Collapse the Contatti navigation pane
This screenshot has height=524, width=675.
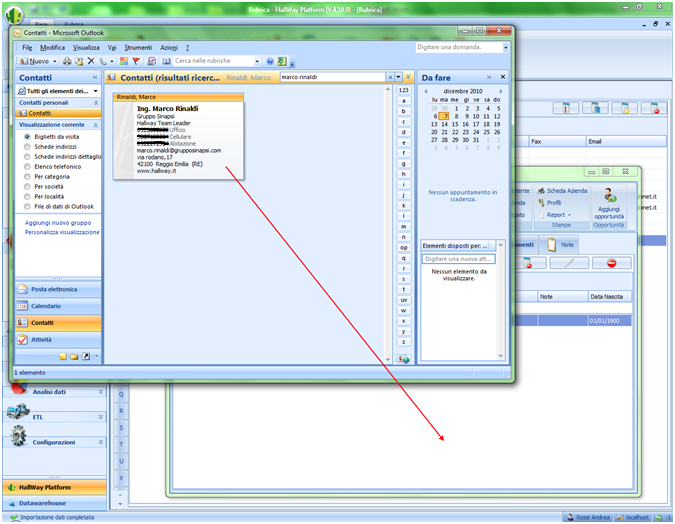click(95, 78)
